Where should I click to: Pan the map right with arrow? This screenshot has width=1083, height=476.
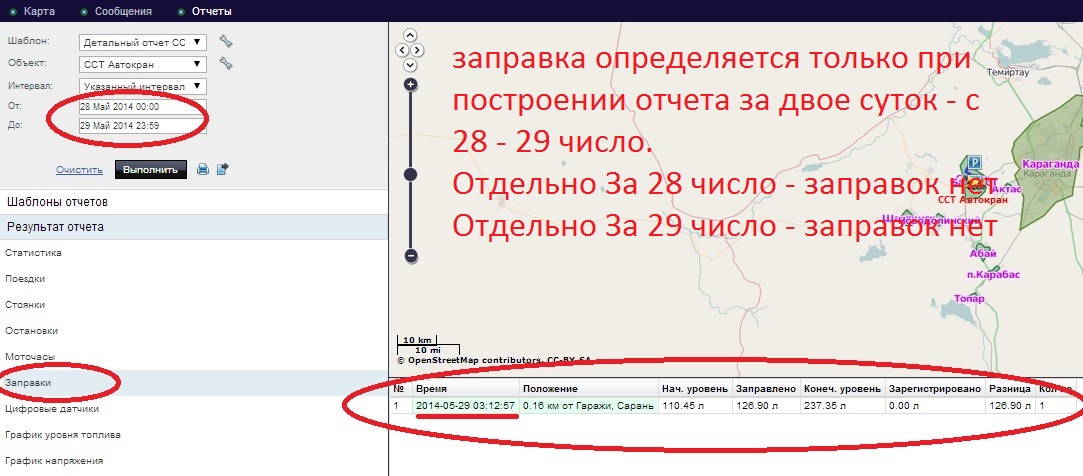418,49
